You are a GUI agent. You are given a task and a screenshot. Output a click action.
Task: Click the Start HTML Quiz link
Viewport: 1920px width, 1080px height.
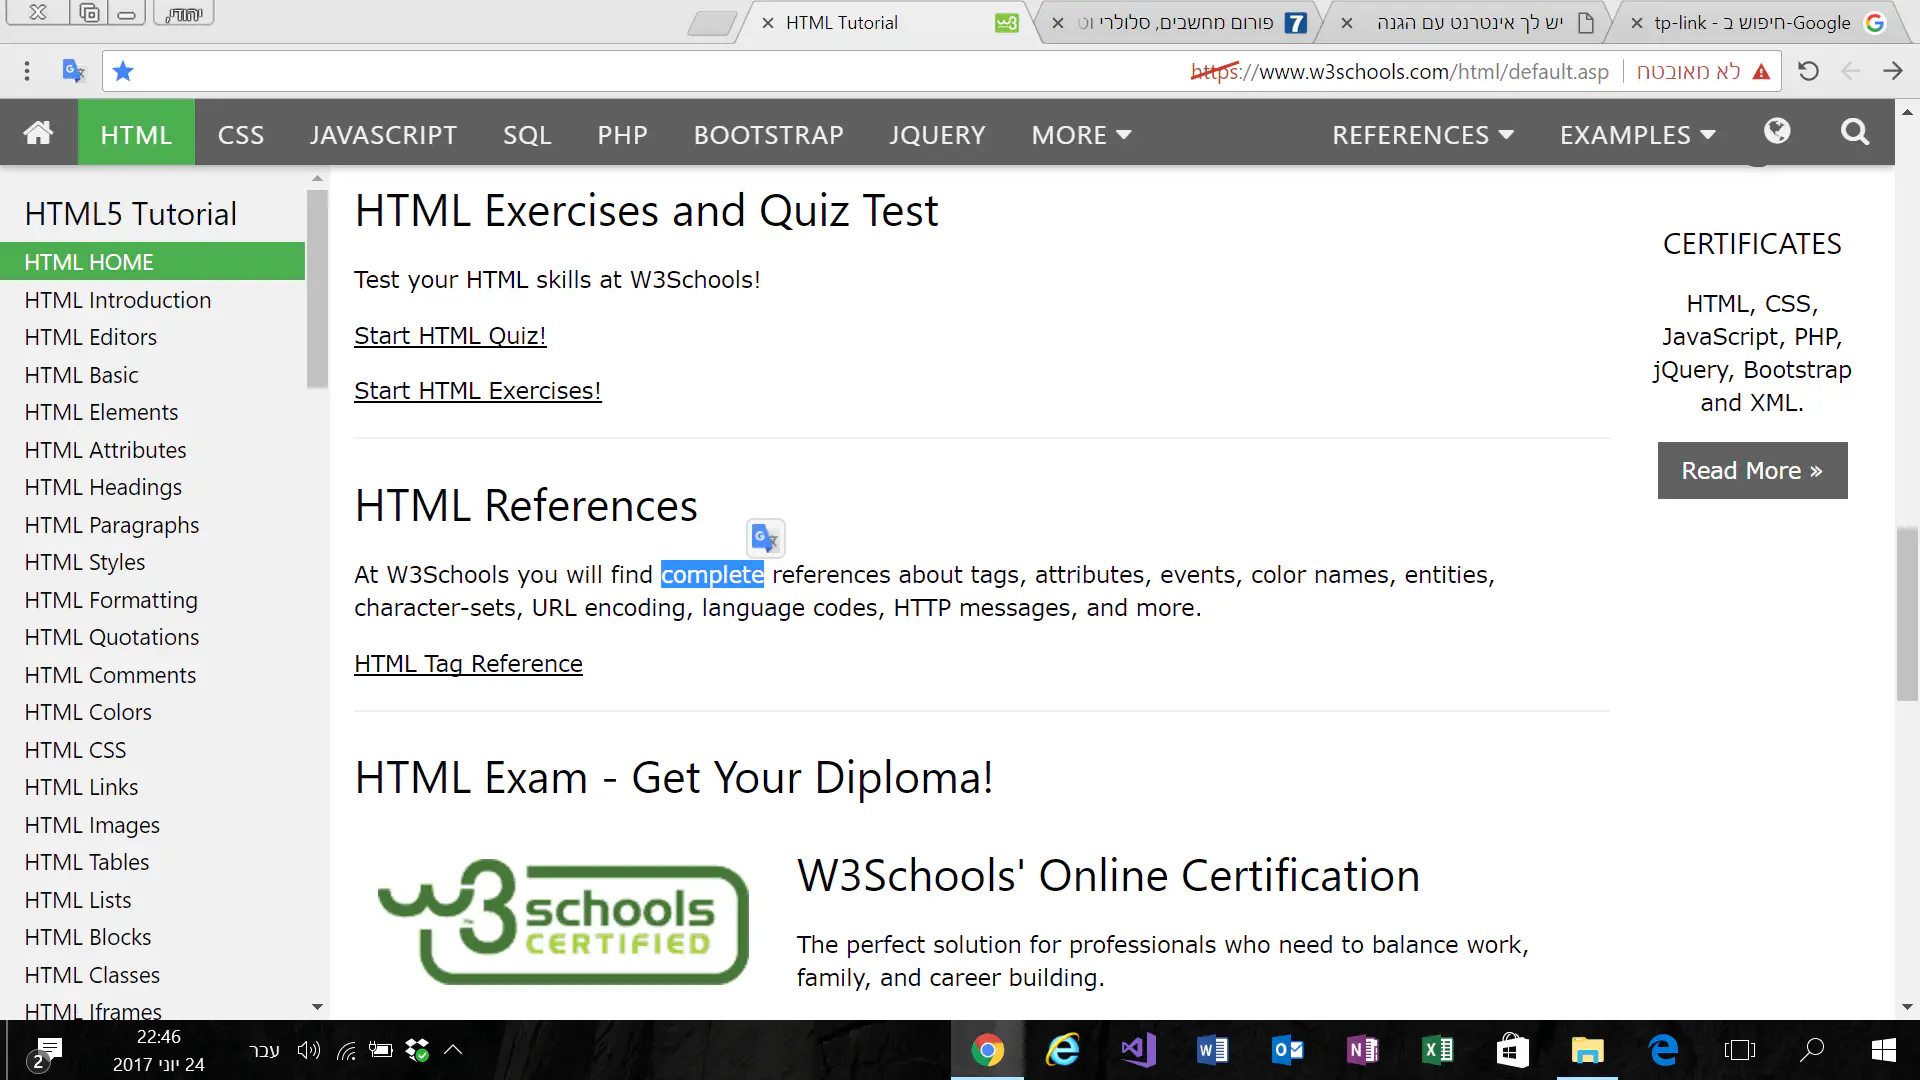coord(450,336)
